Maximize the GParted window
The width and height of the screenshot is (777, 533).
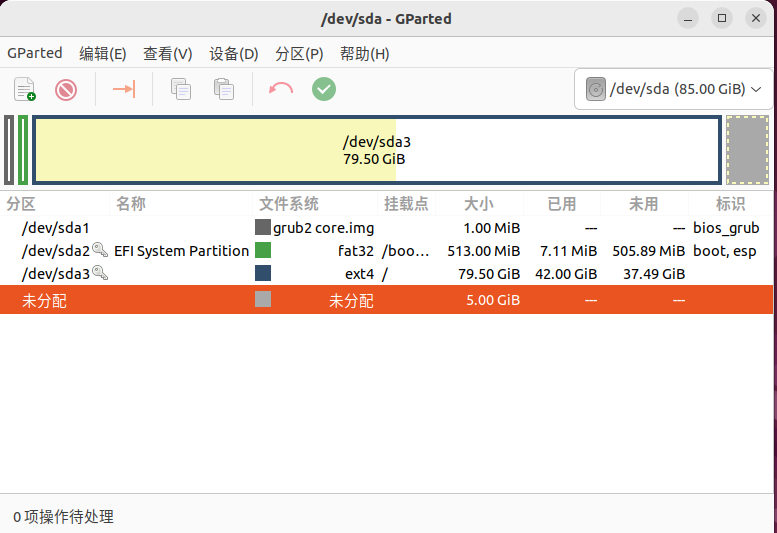click(722, 19)
